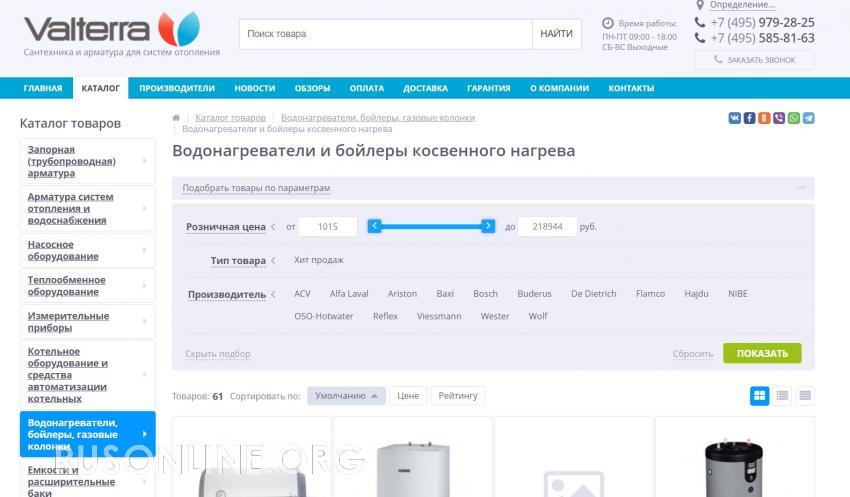Collapse filter panel with minus icon
The height and width of the screenshot is (497, 850).
(801, 188)
